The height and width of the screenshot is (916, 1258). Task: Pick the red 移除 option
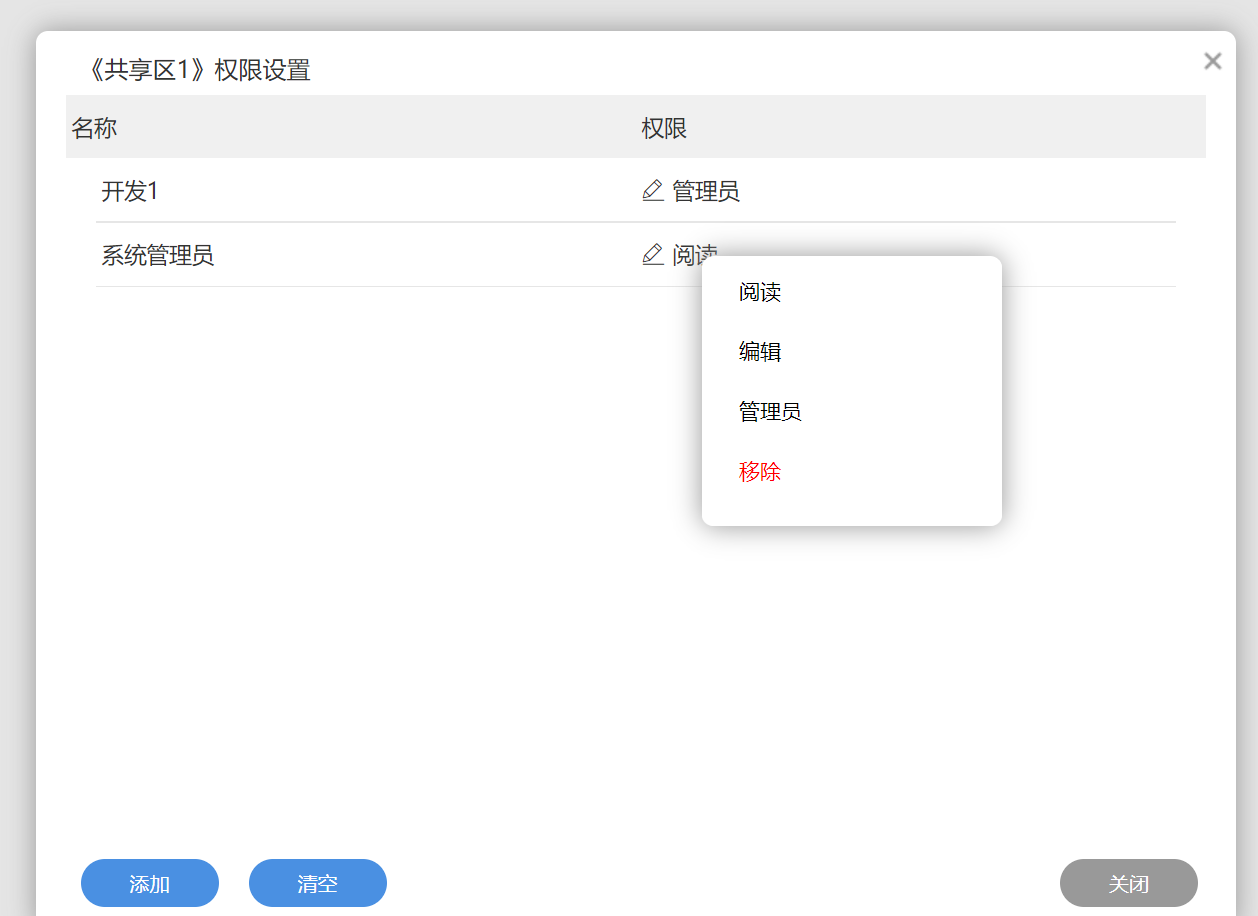(x=760, y=472)
